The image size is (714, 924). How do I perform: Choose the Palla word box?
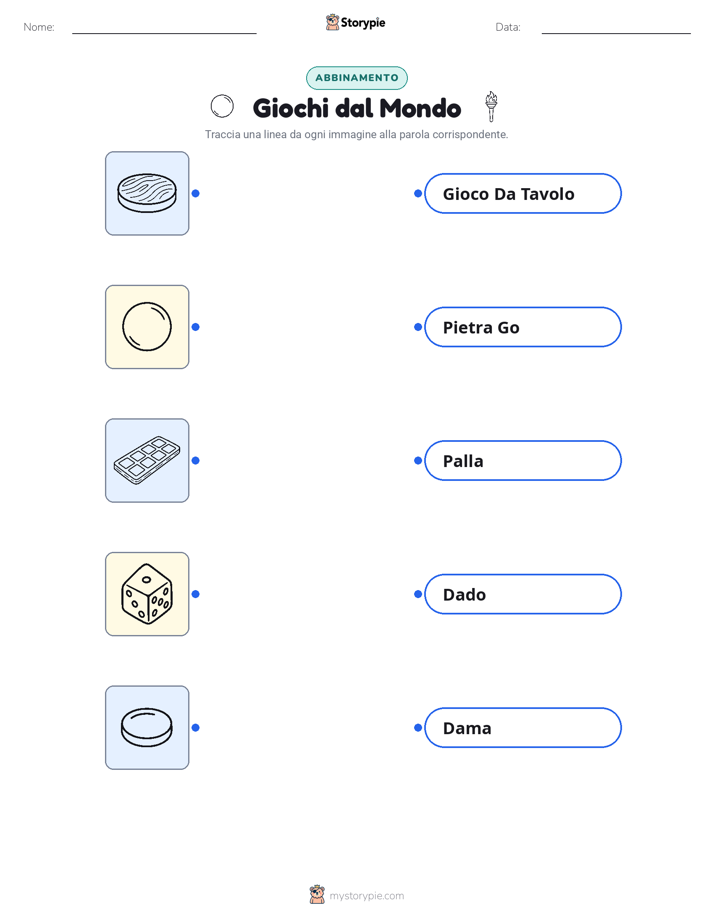coord(523,460)
